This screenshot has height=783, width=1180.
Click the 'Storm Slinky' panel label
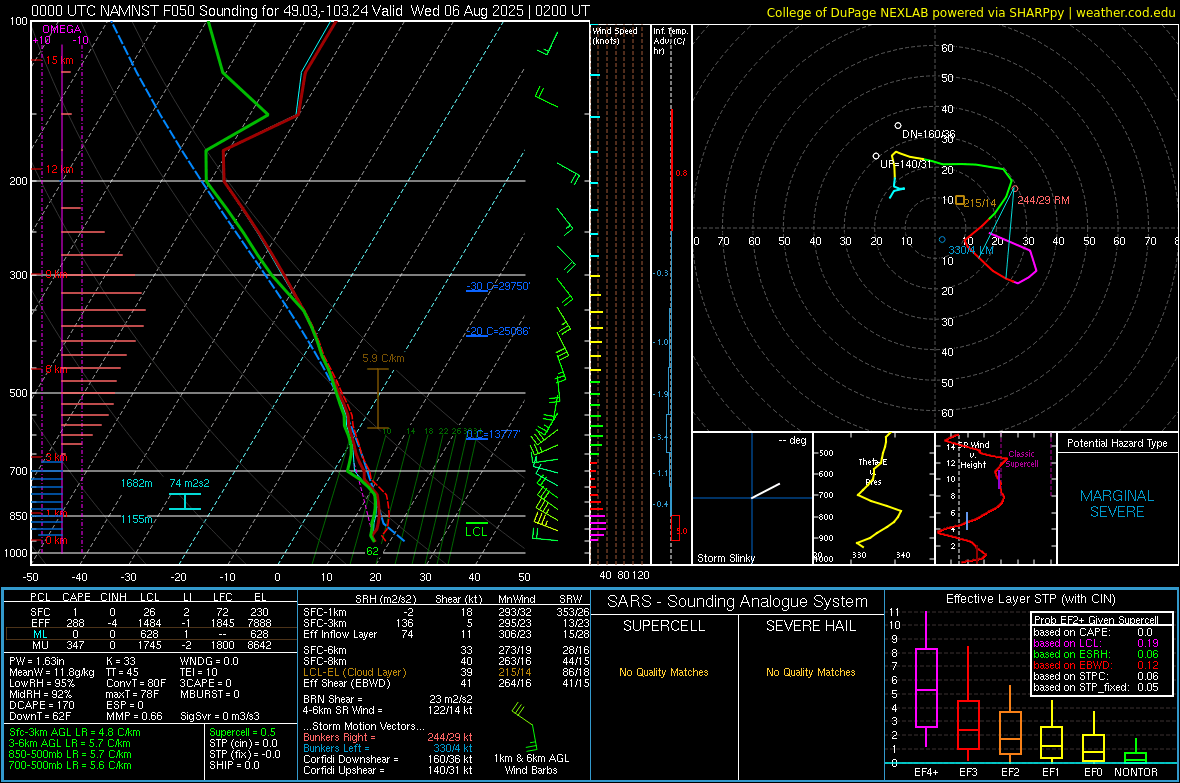tap(725, 558)
